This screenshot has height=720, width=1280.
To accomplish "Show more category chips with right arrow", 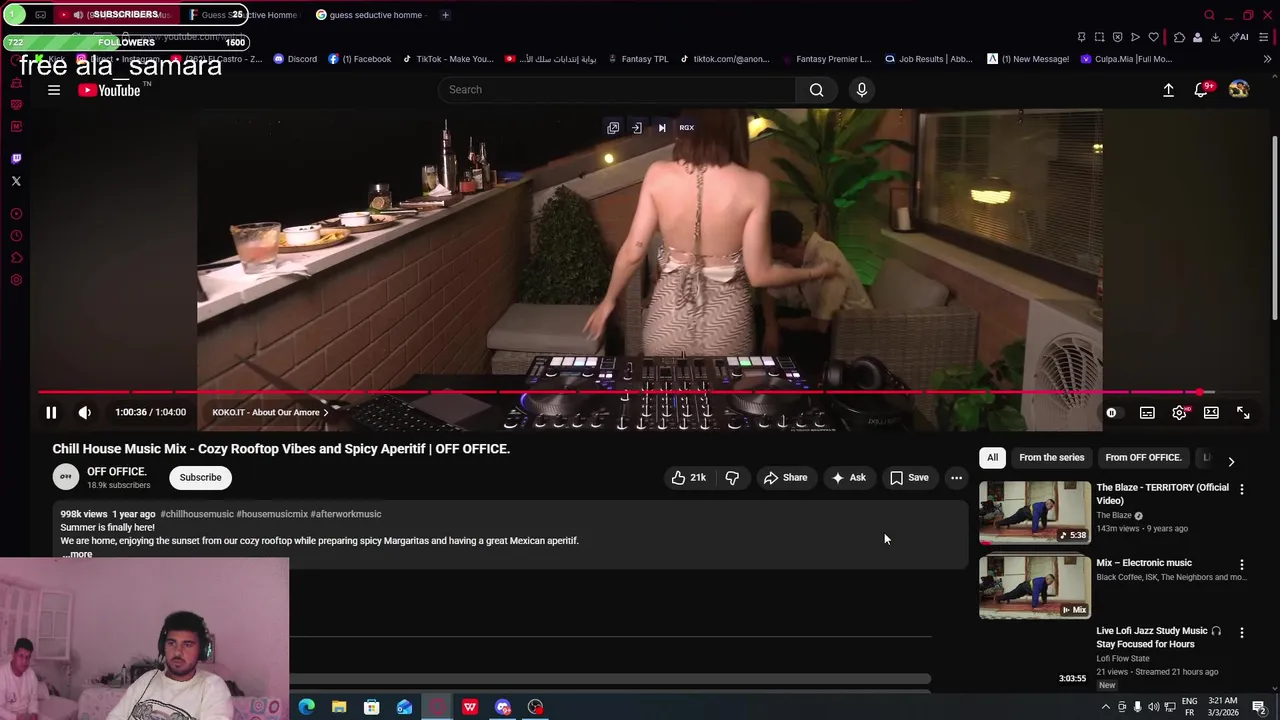I will point(1231,461).
